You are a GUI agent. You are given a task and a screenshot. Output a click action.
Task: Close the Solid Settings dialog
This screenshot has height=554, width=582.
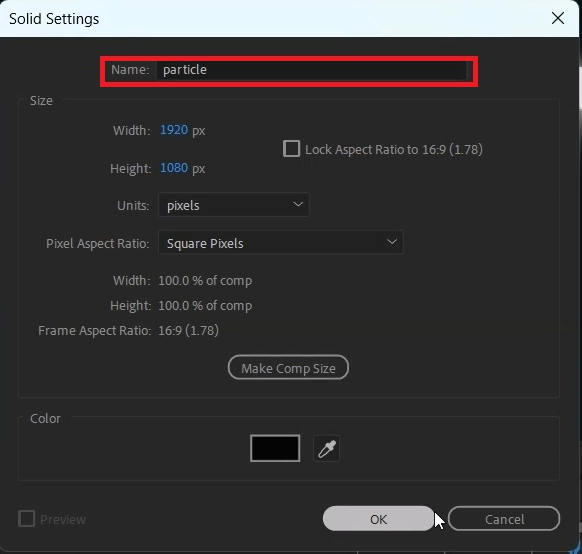[x=558, y=18]
